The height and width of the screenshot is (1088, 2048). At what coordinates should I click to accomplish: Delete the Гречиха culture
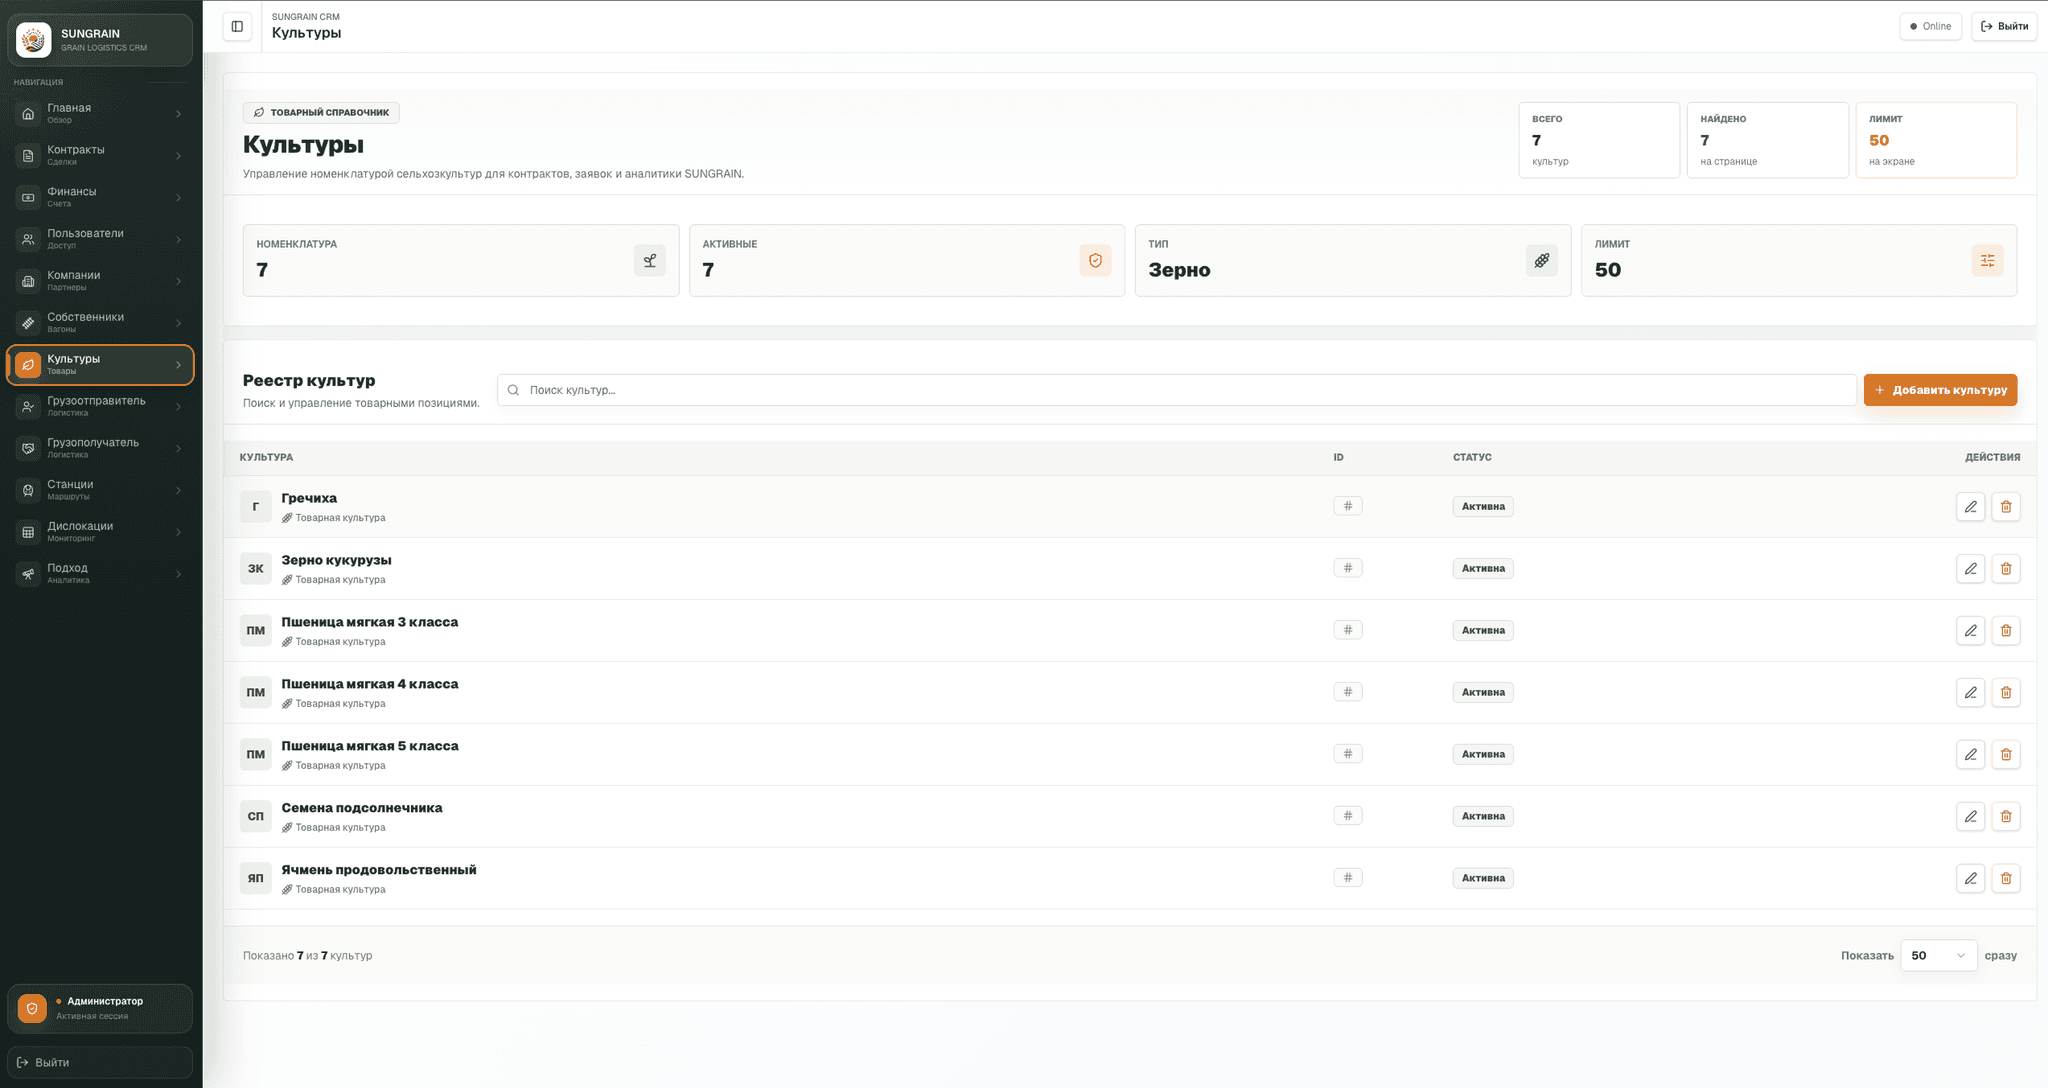pyautogui.click(x=2006, y=507)
